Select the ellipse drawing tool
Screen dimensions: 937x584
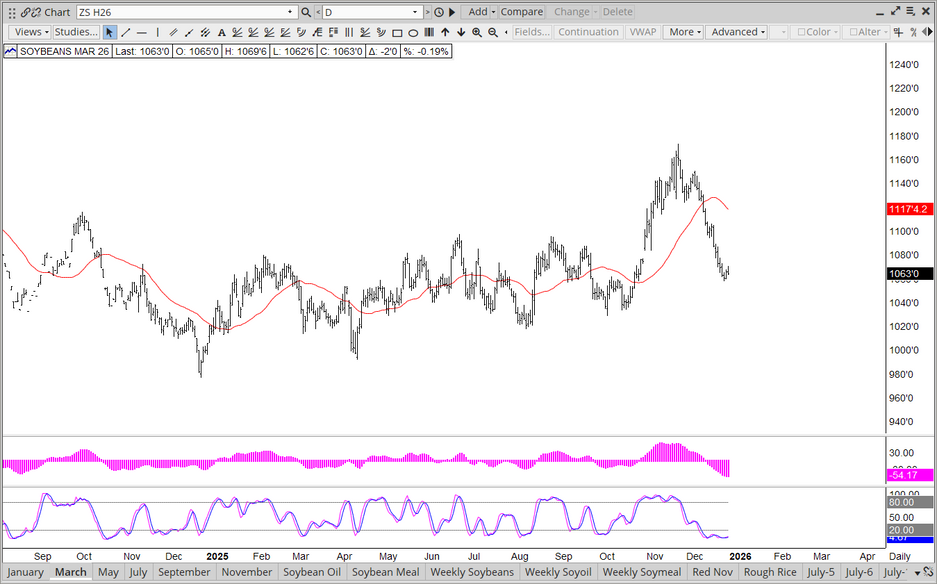point(413,32)
